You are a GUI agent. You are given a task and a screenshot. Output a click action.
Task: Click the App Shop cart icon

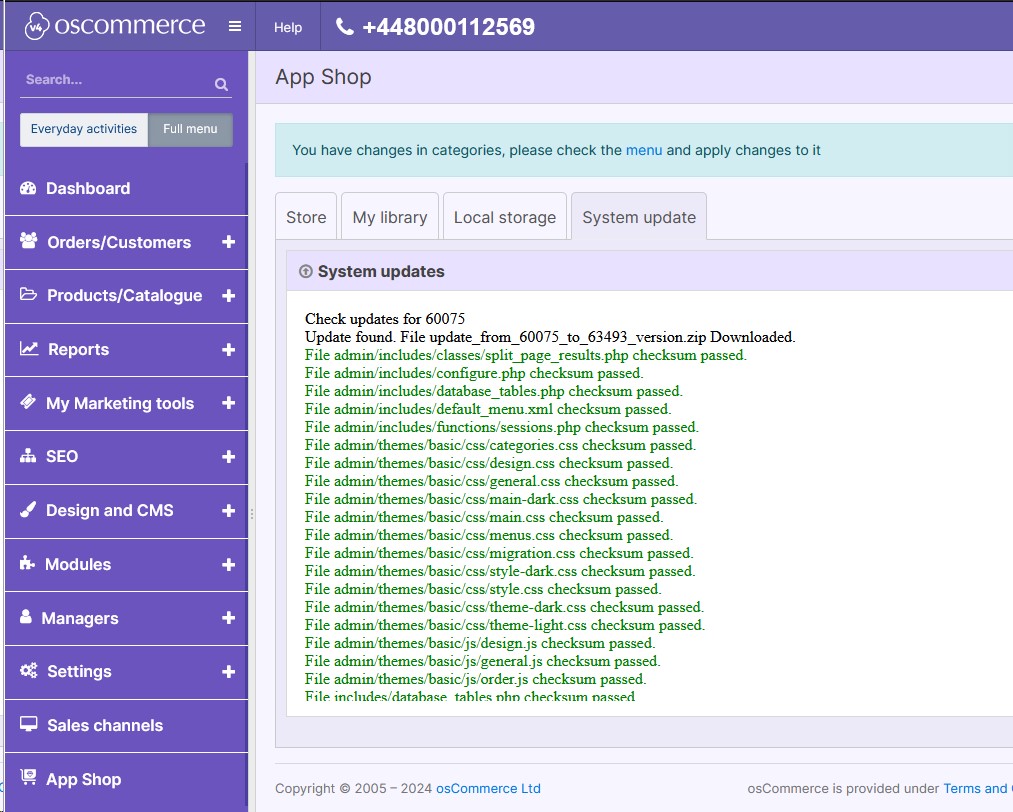pyautogui.click(x=28, y=778)
